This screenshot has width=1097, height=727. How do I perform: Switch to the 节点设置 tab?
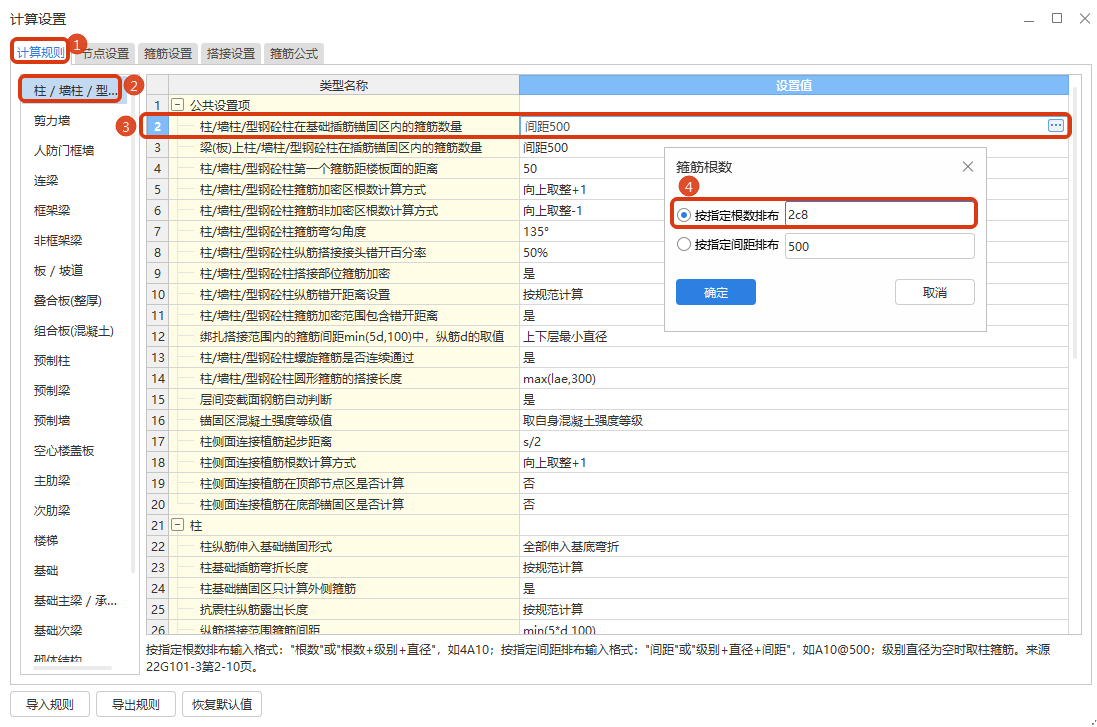tap(105, 53)
